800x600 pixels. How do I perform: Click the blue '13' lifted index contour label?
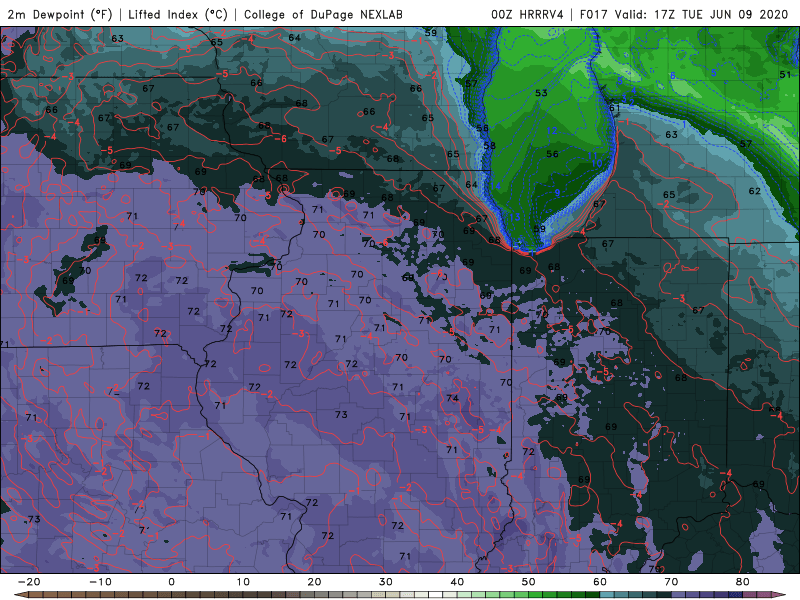(x=515, y=217)
